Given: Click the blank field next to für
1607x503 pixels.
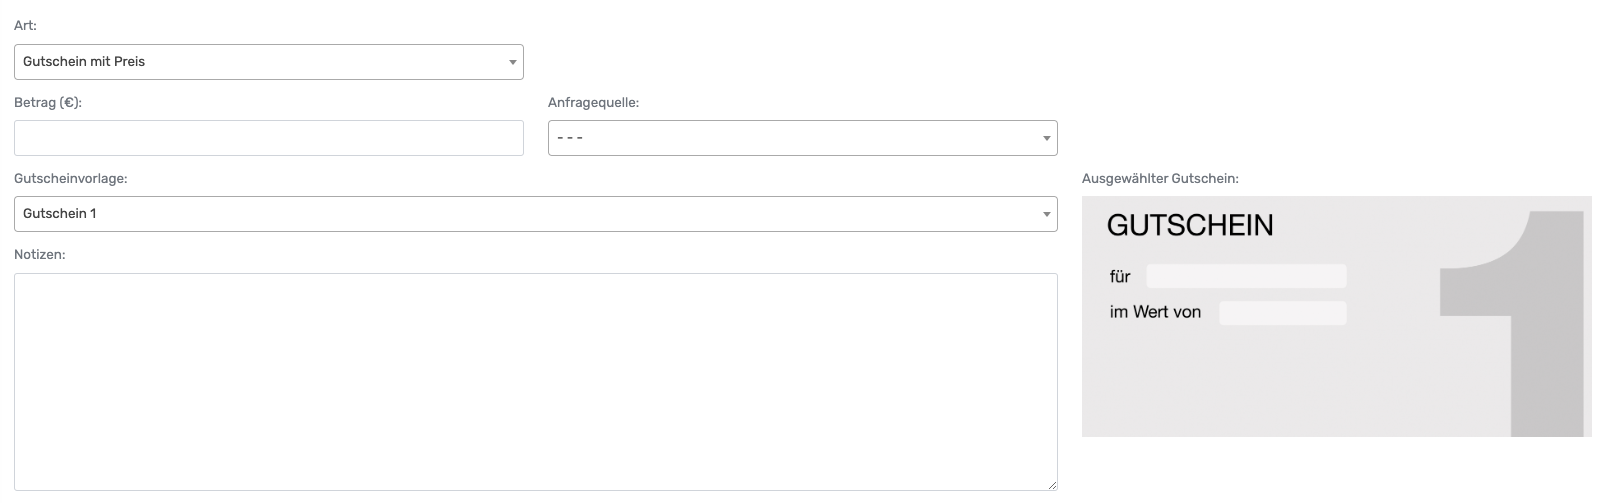Looking at the screenshot, I should (x=1246, y=276).
